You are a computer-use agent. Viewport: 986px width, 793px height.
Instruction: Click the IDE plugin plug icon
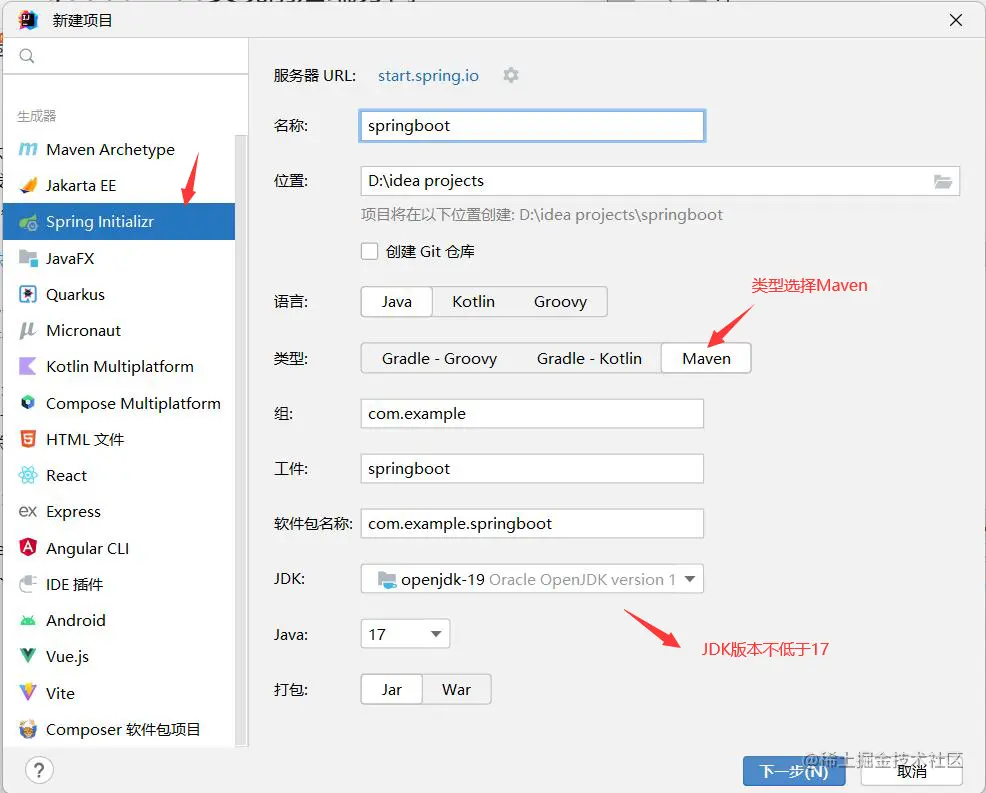point(28,584)
